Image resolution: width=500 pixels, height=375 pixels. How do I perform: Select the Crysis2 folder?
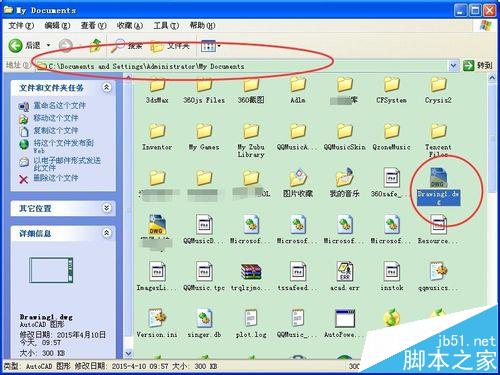(x=438, y=90)
